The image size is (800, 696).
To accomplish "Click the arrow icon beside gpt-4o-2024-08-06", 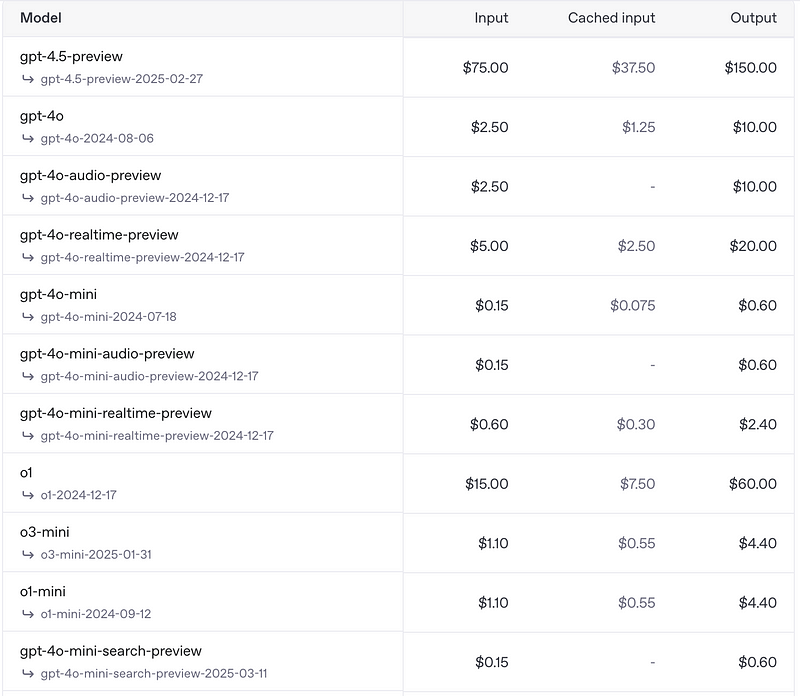I will (28, 138).
